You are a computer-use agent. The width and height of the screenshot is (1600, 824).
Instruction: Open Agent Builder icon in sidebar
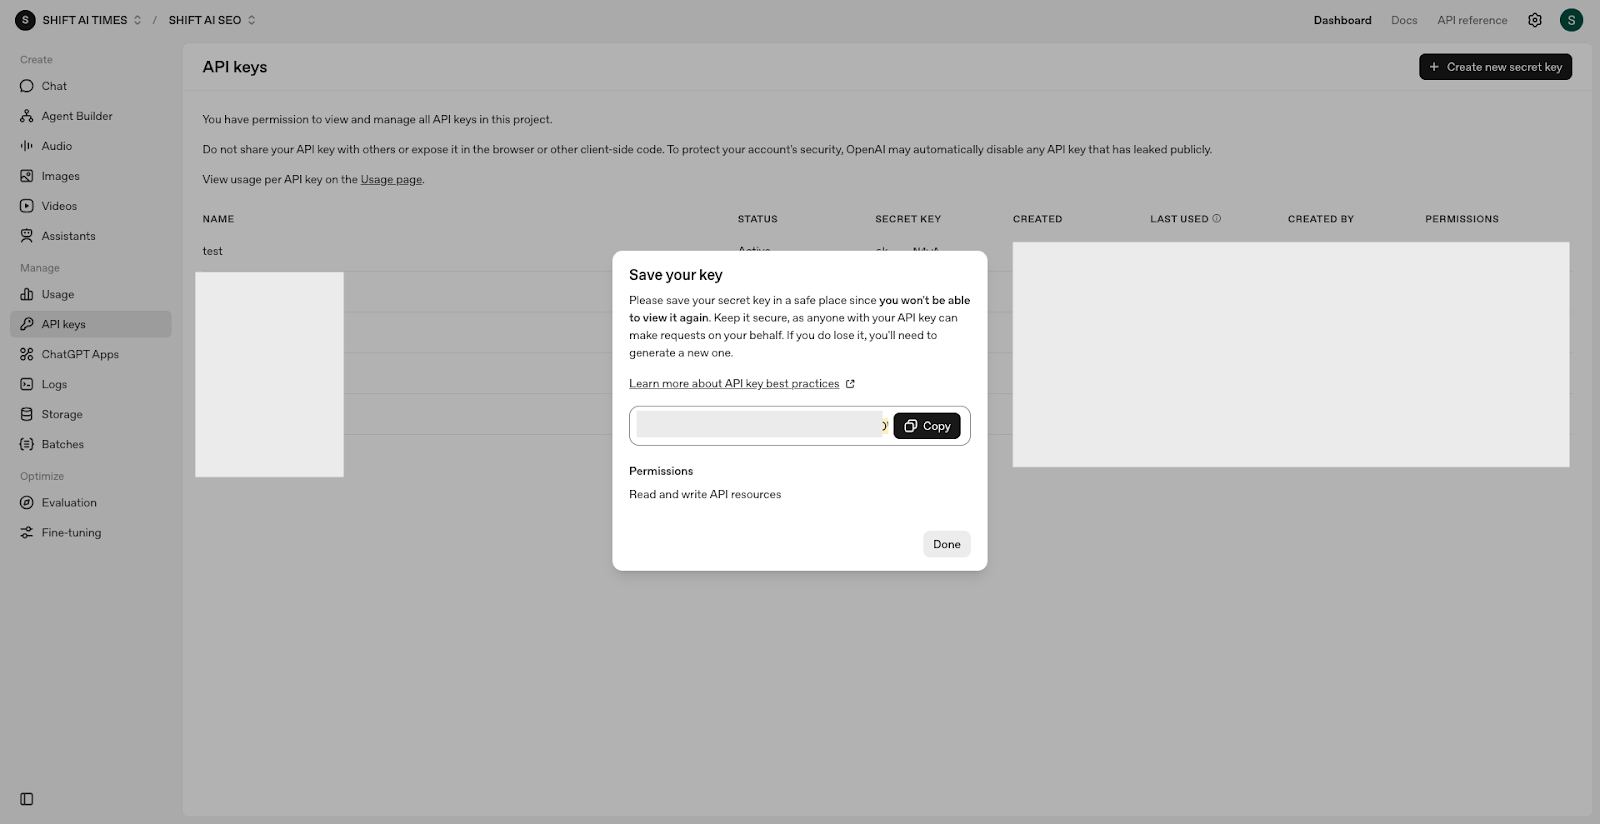coord(27,116)
